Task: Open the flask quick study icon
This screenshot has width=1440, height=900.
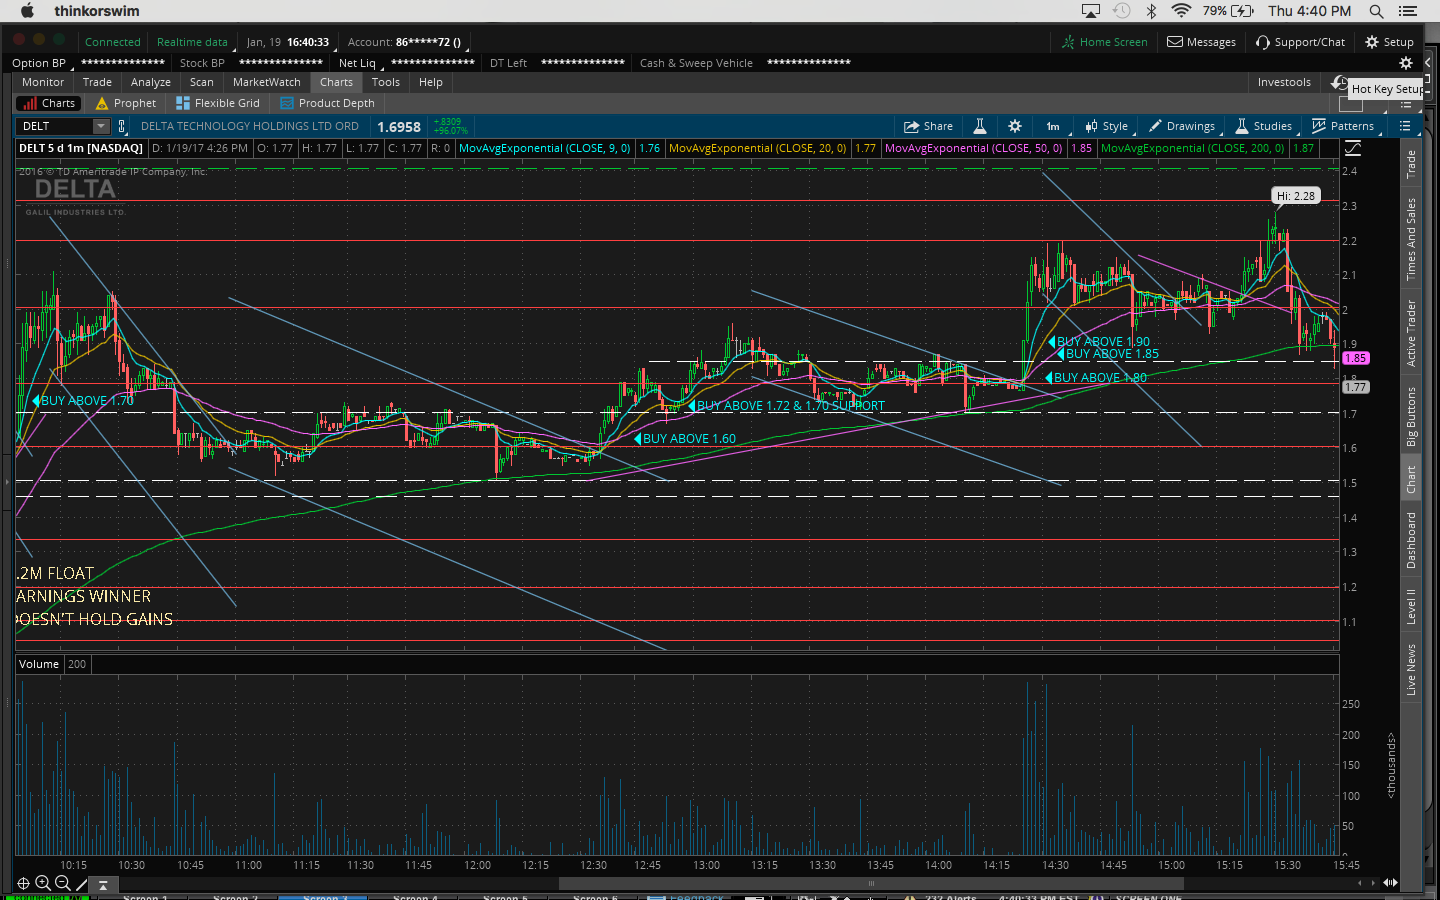Action: tap(980, 126)
